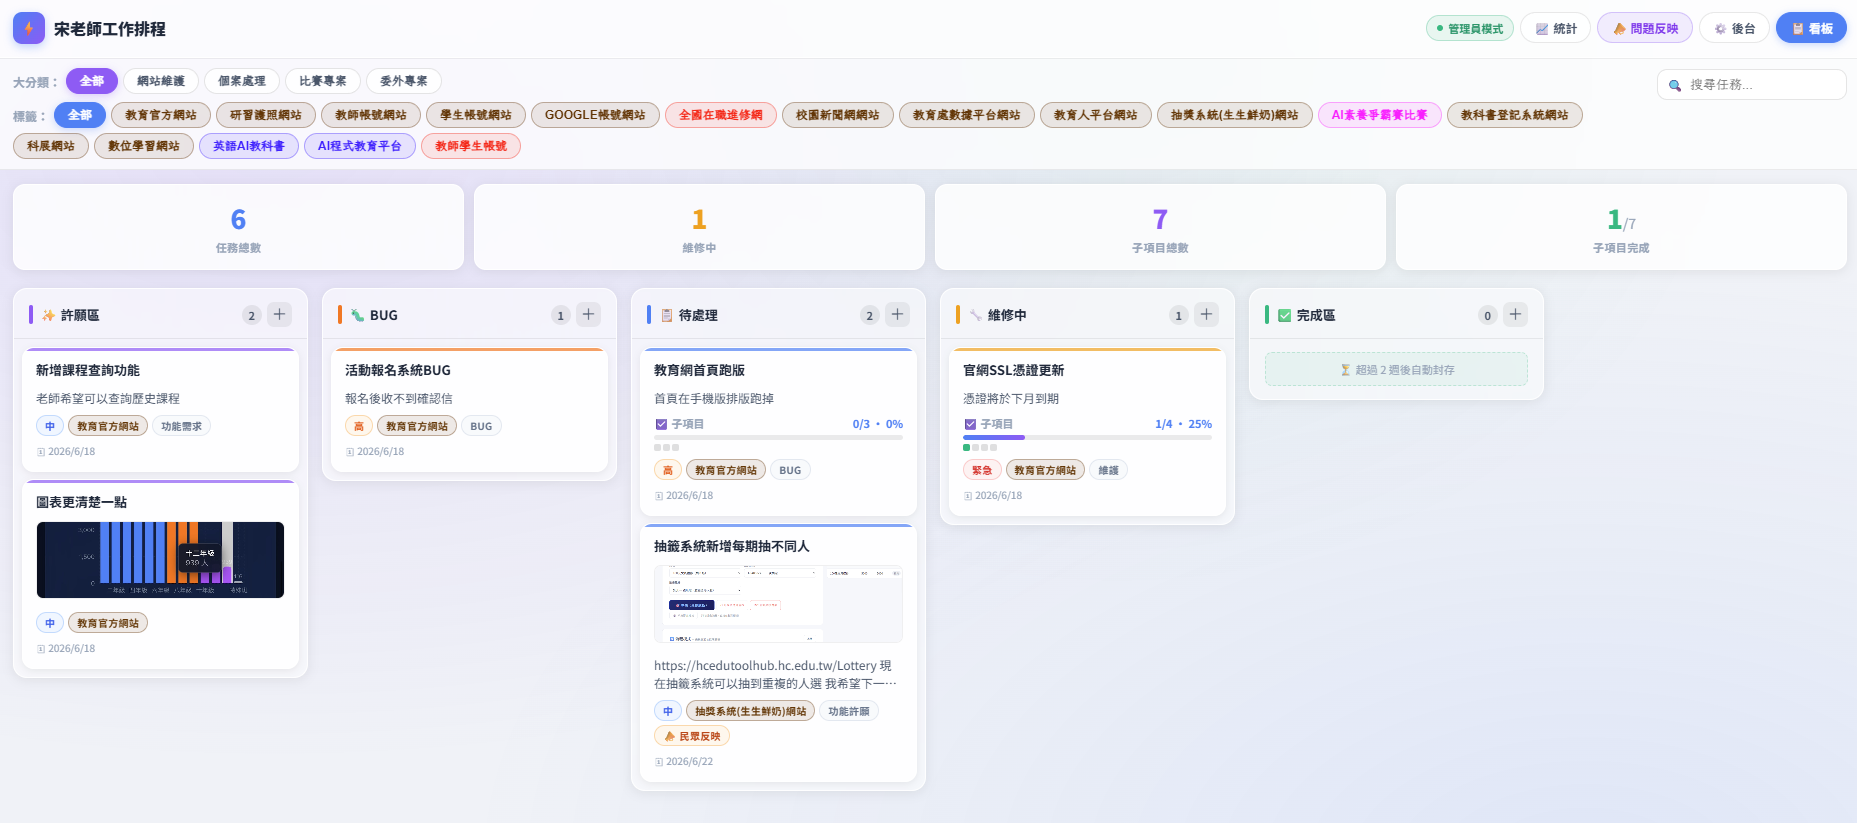Filter by AI素養爭霸賽比賽 tag

pos(1380,115)
